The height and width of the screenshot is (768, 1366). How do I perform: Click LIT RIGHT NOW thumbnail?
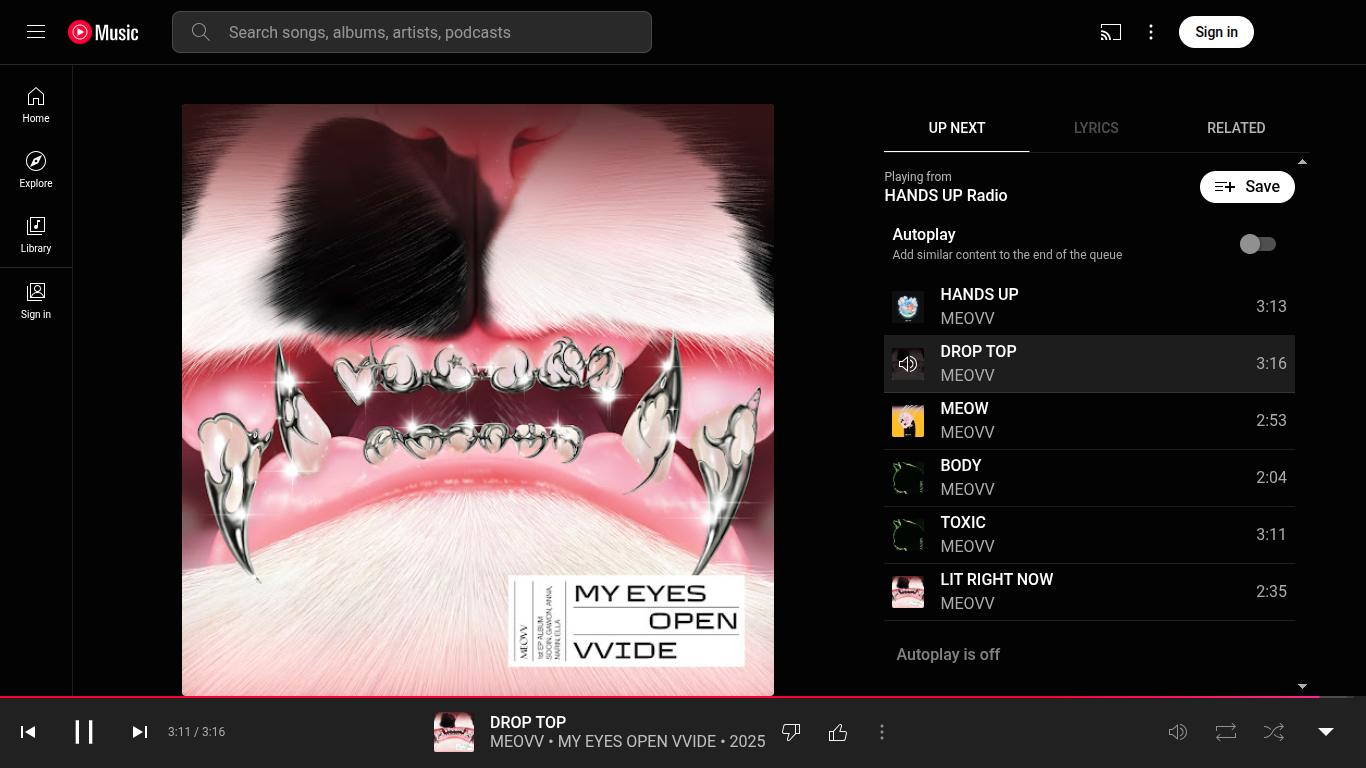908,592
